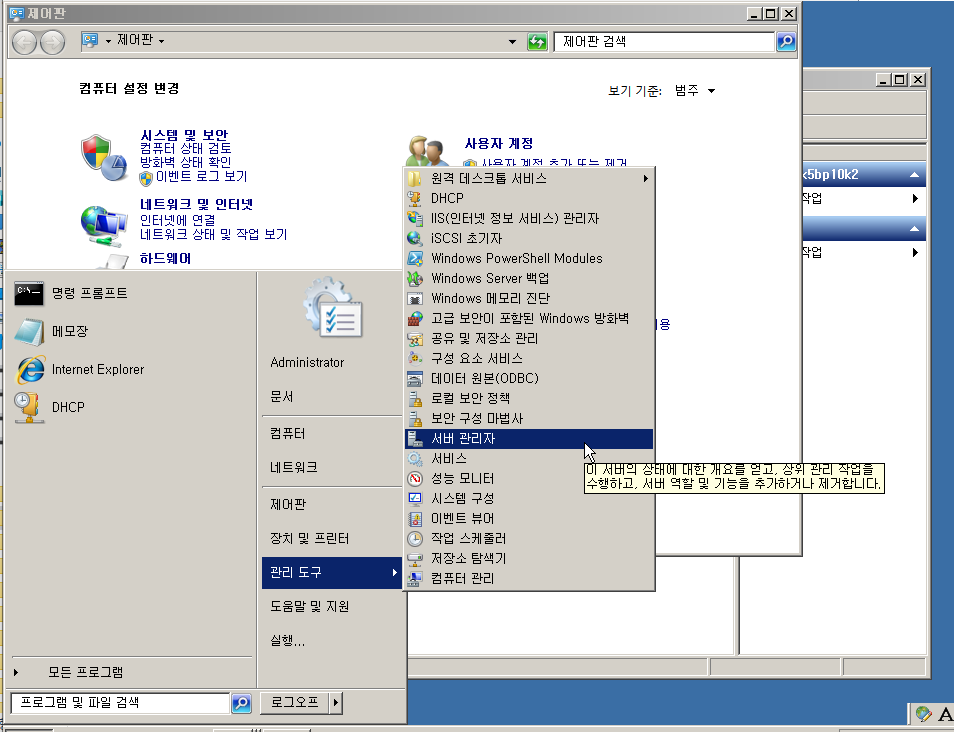Screen dimensions: 954x732
Task: Click the 서비스 gear icon
Action: coord(415,459)
